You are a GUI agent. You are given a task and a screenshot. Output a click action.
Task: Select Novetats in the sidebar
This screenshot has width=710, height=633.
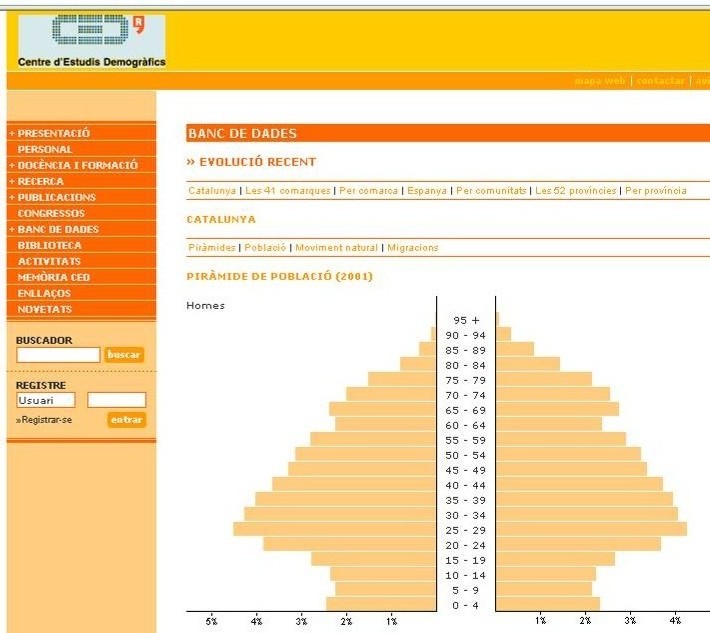click(x=45, y=309)
